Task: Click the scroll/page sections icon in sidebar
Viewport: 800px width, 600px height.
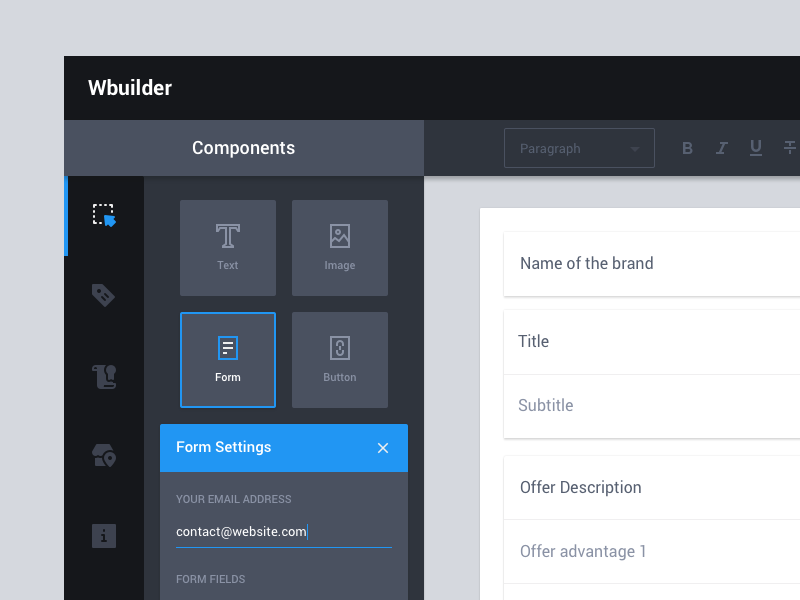Action: (104, 376)
